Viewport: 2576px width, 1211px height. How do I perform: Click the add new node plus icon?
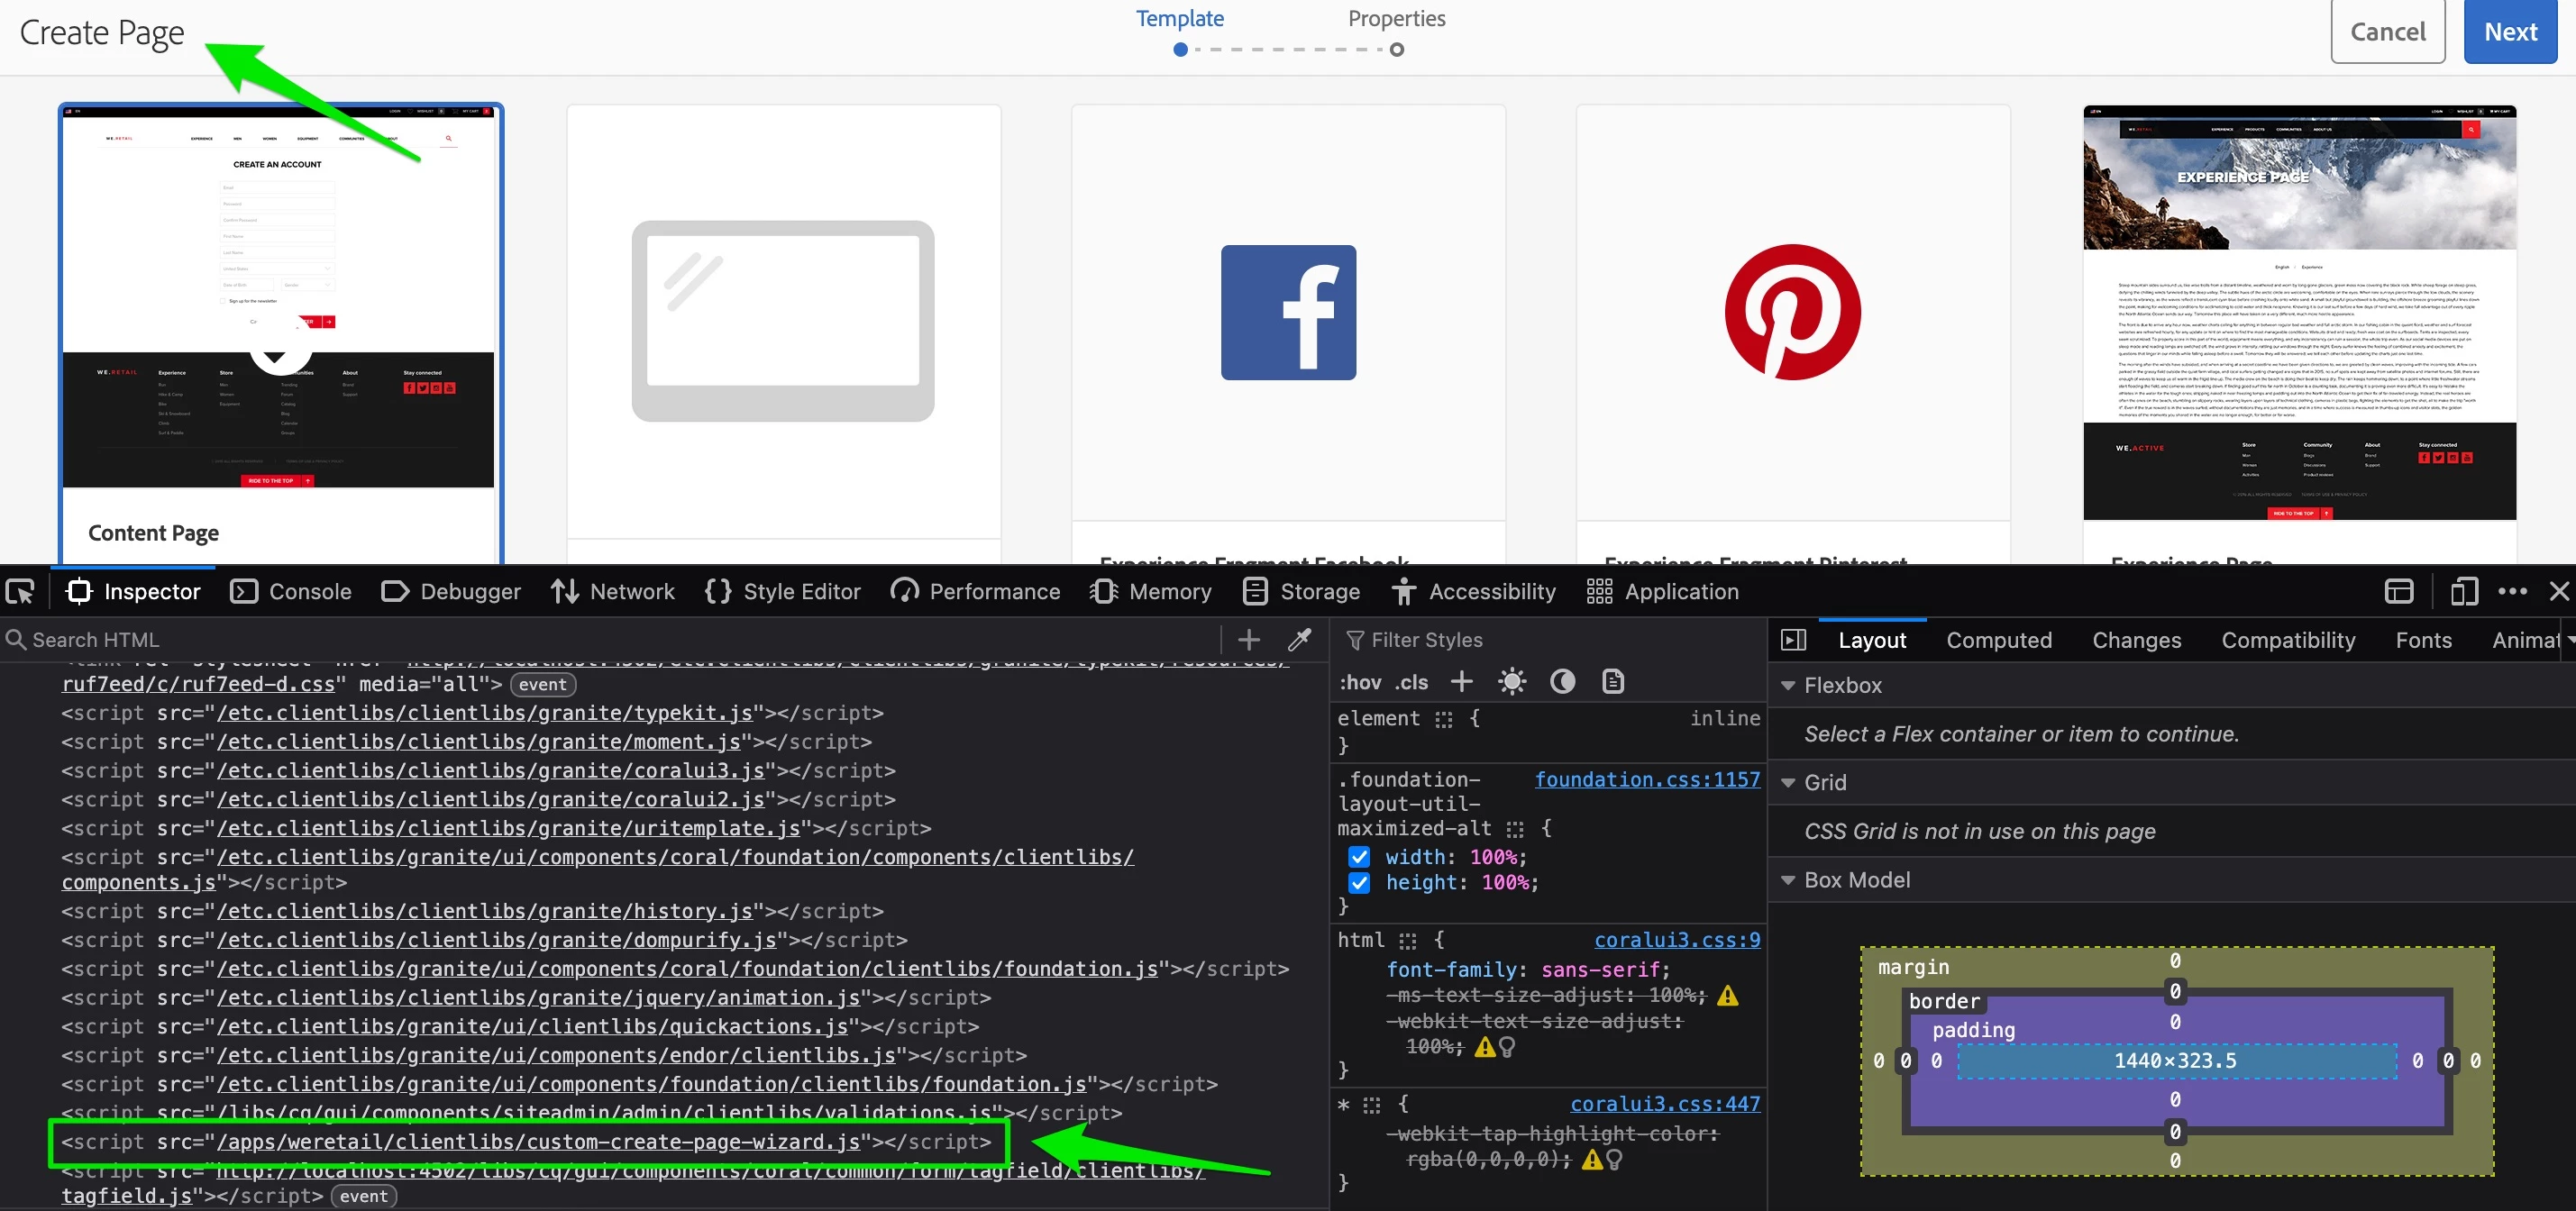point(1248,640)
